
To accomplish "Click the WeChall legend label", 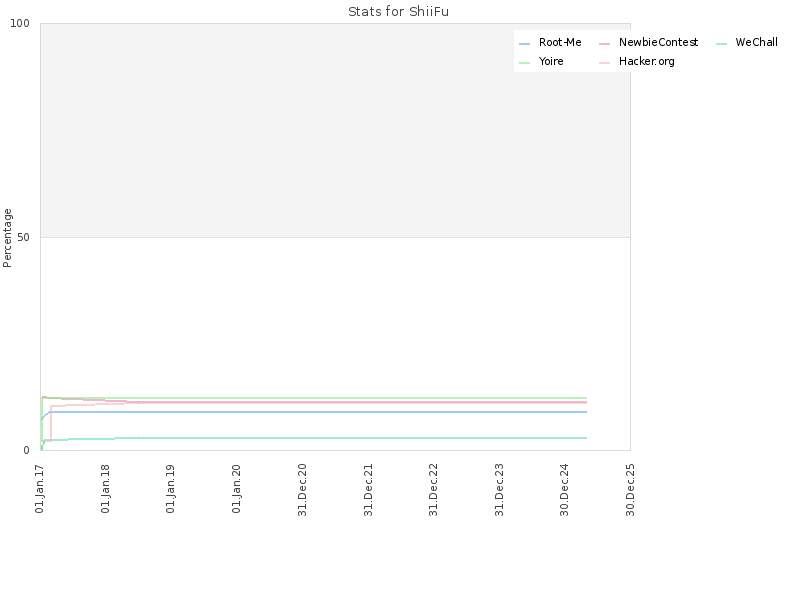I will (x=757, y=42).
